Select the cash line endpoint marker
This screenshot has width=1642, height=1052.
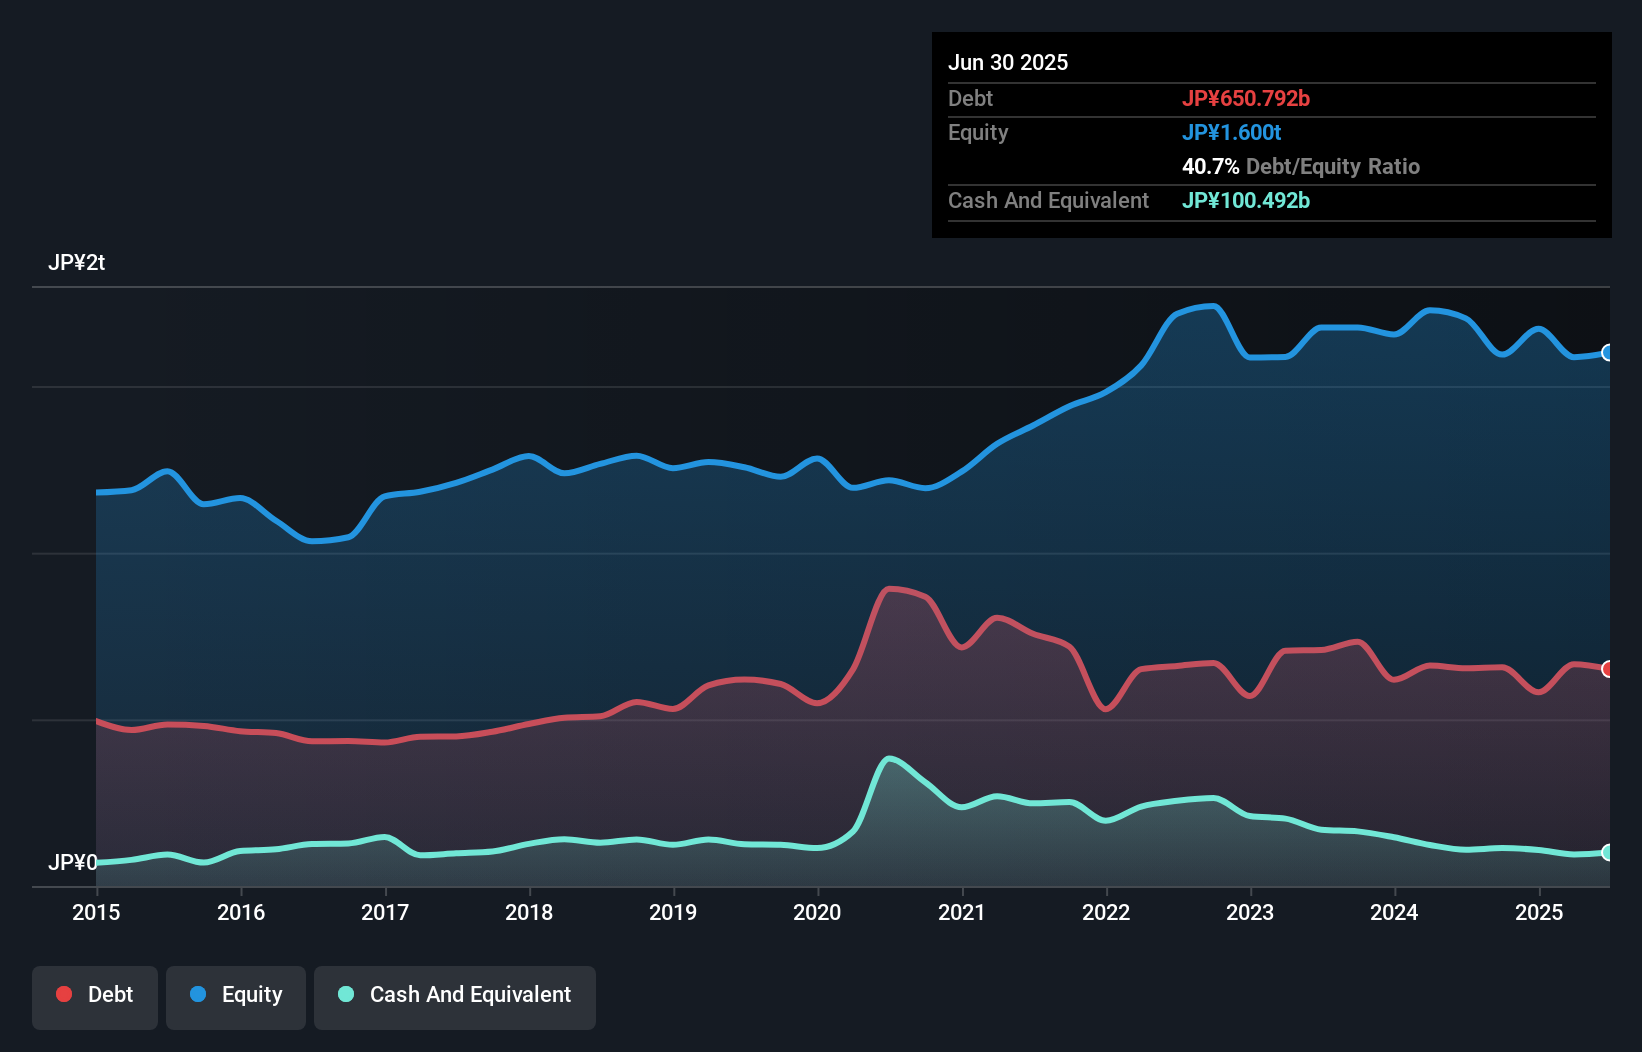point(1608,852)
